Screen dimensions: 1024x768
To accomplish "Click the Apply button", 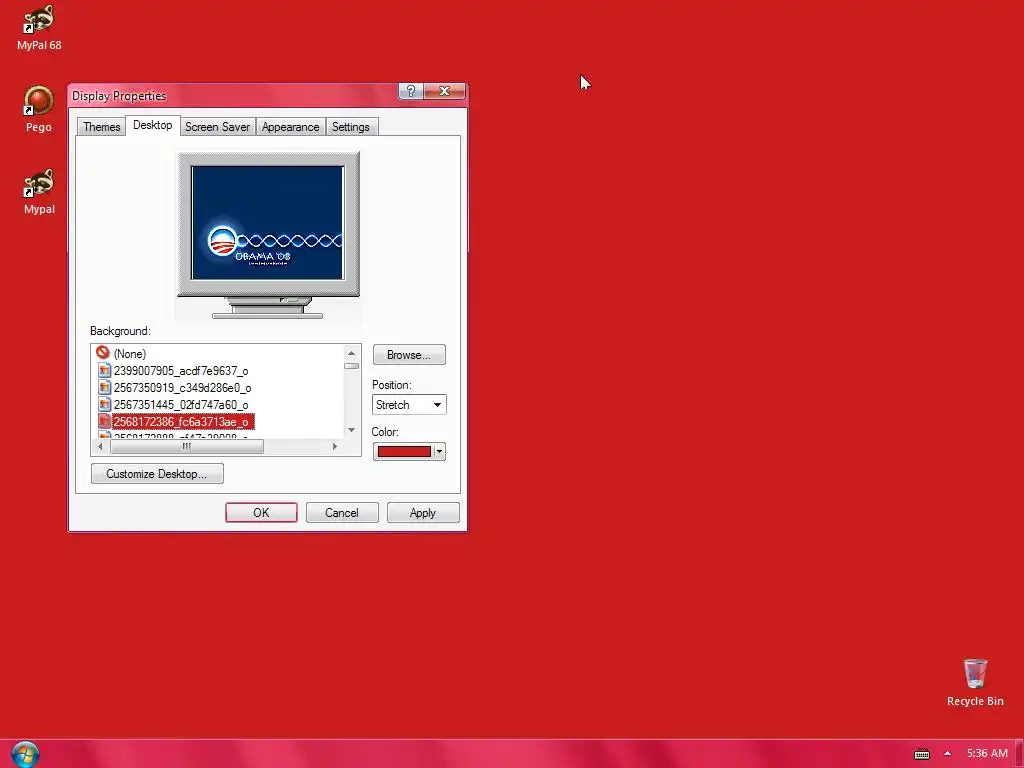I will tap(423, 513).
